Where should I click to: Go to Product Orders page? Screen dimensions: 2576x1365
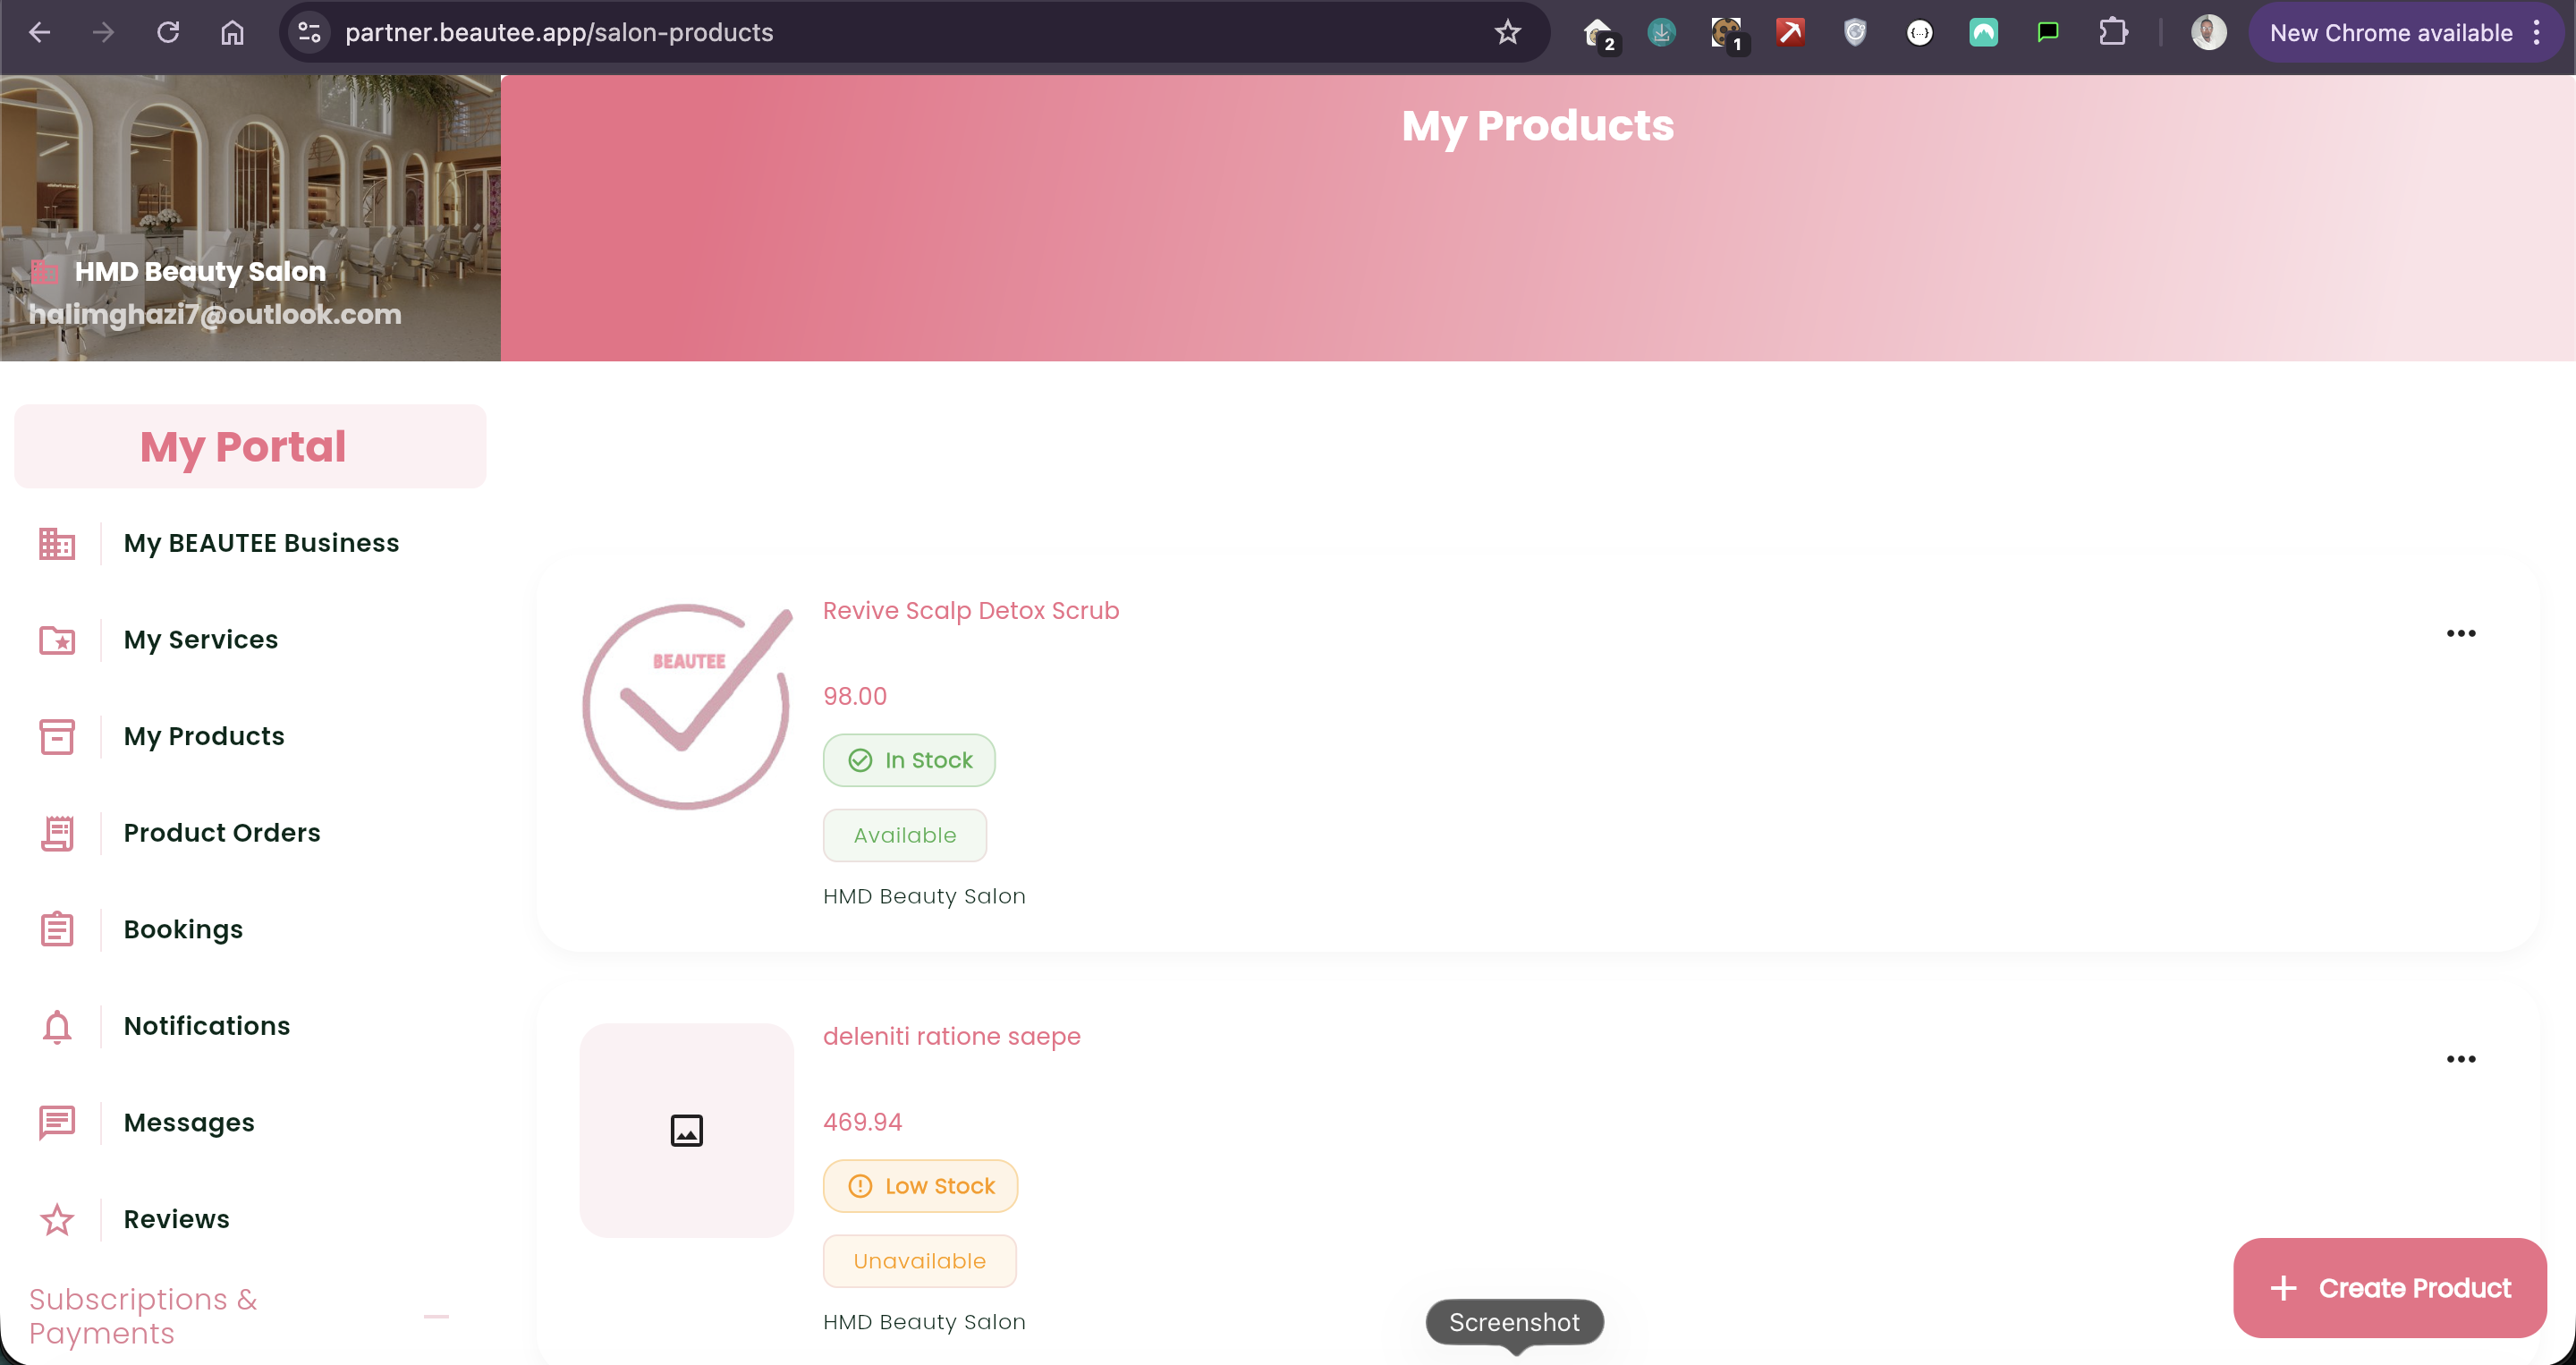tap(222, 833)
